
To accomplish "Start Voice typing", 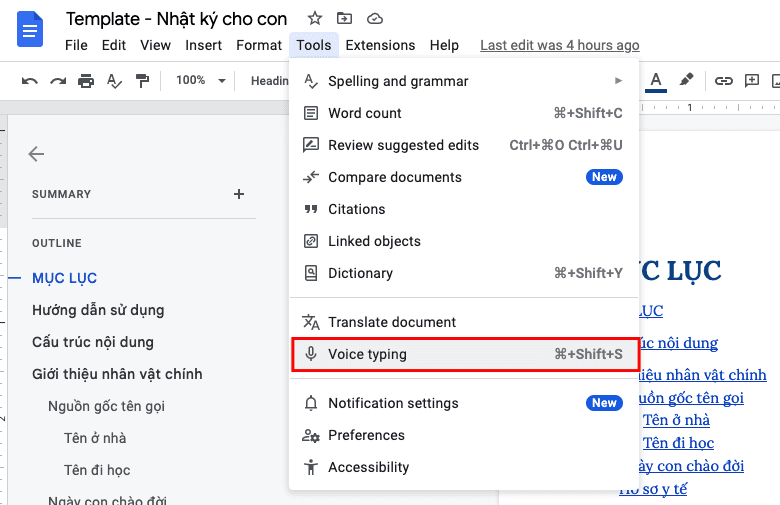I will (x=465, y=354).
